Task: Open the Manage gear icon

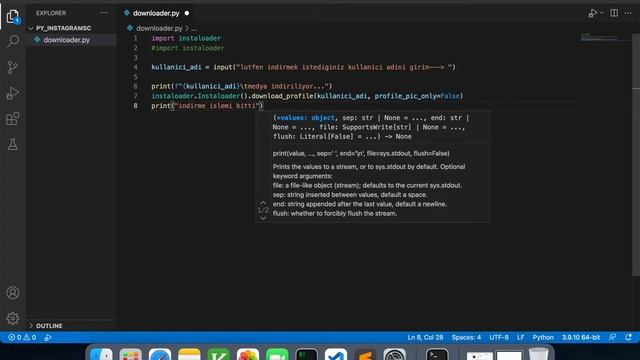Action: [13, 318]
